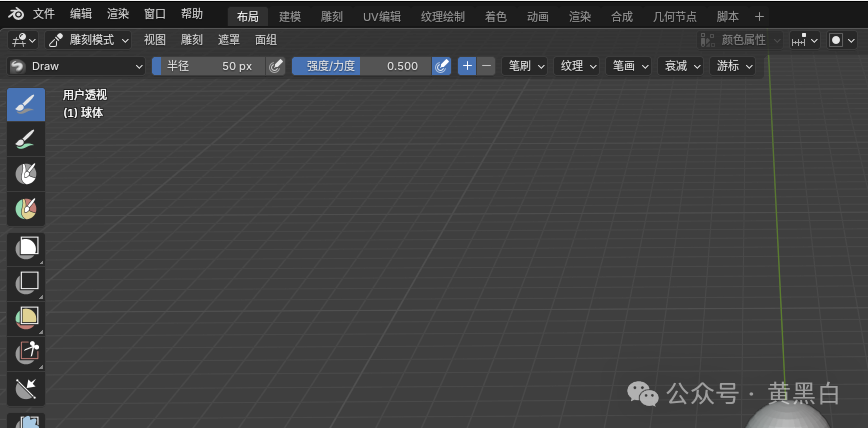Image resolution: width=868 pixels, height=428 pixels.
Task: Switch to the 合成 workspace tab
Action: point(622,17)
